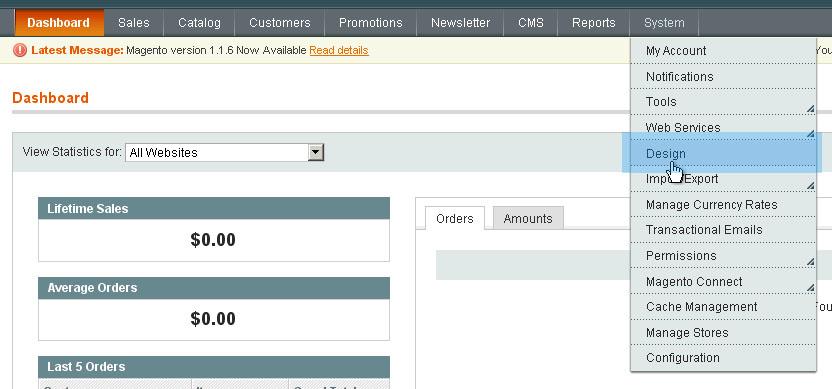This screenshot has height=389, width=832.
Task: Expand the Permissions submenu arrow
Action: click(x=810, y=262)
